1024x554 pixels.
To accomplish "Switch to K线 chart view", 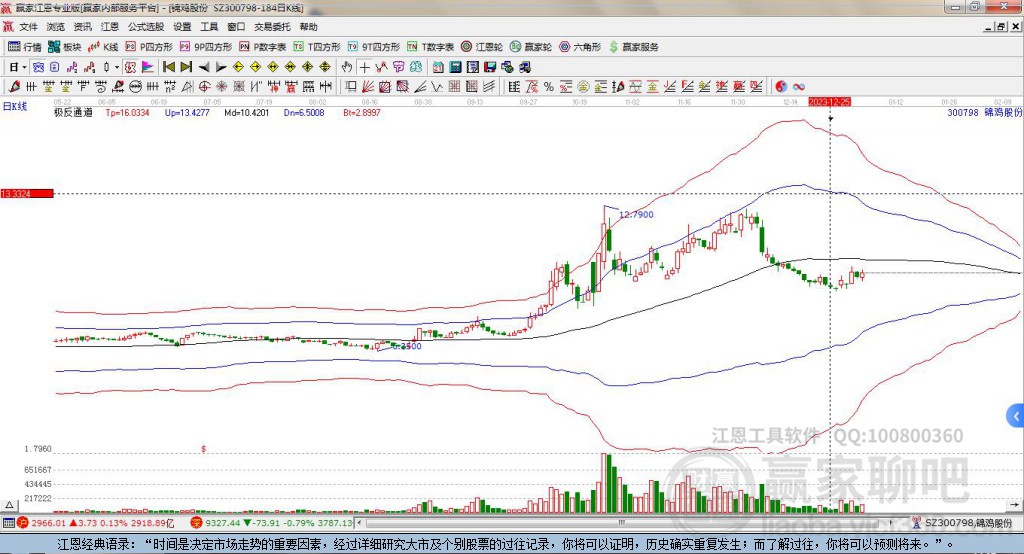I will coord(103,47).
